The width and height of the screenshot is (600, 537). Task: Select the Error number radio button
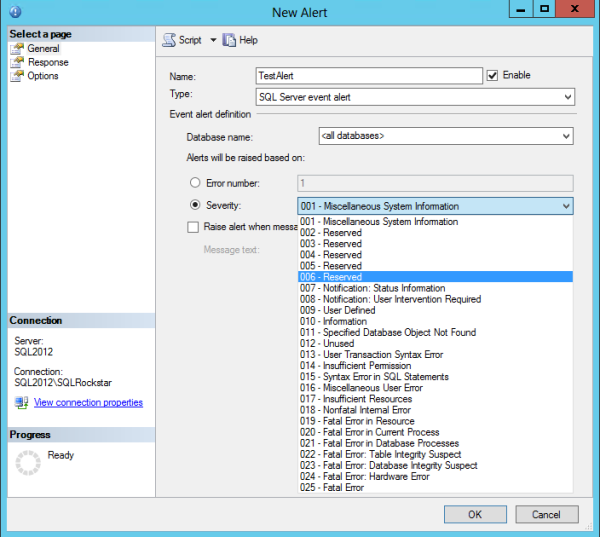[x=195, y=183]
